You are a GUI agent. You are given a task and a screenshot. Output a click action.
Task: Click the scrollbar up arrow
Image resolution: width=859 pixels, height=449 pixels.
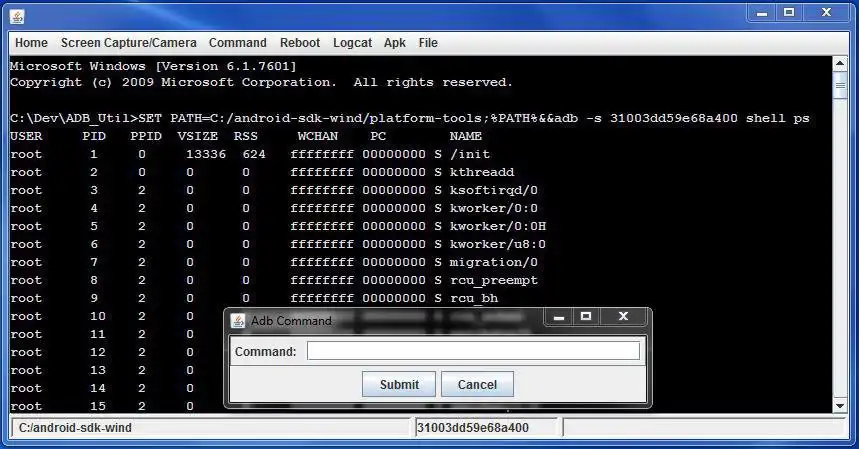click(x=840, y=64)
